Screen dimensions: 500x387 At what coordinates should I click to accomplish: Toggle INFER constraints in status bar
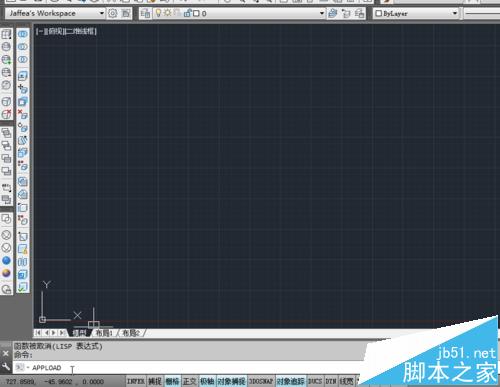tap(136, 381)
